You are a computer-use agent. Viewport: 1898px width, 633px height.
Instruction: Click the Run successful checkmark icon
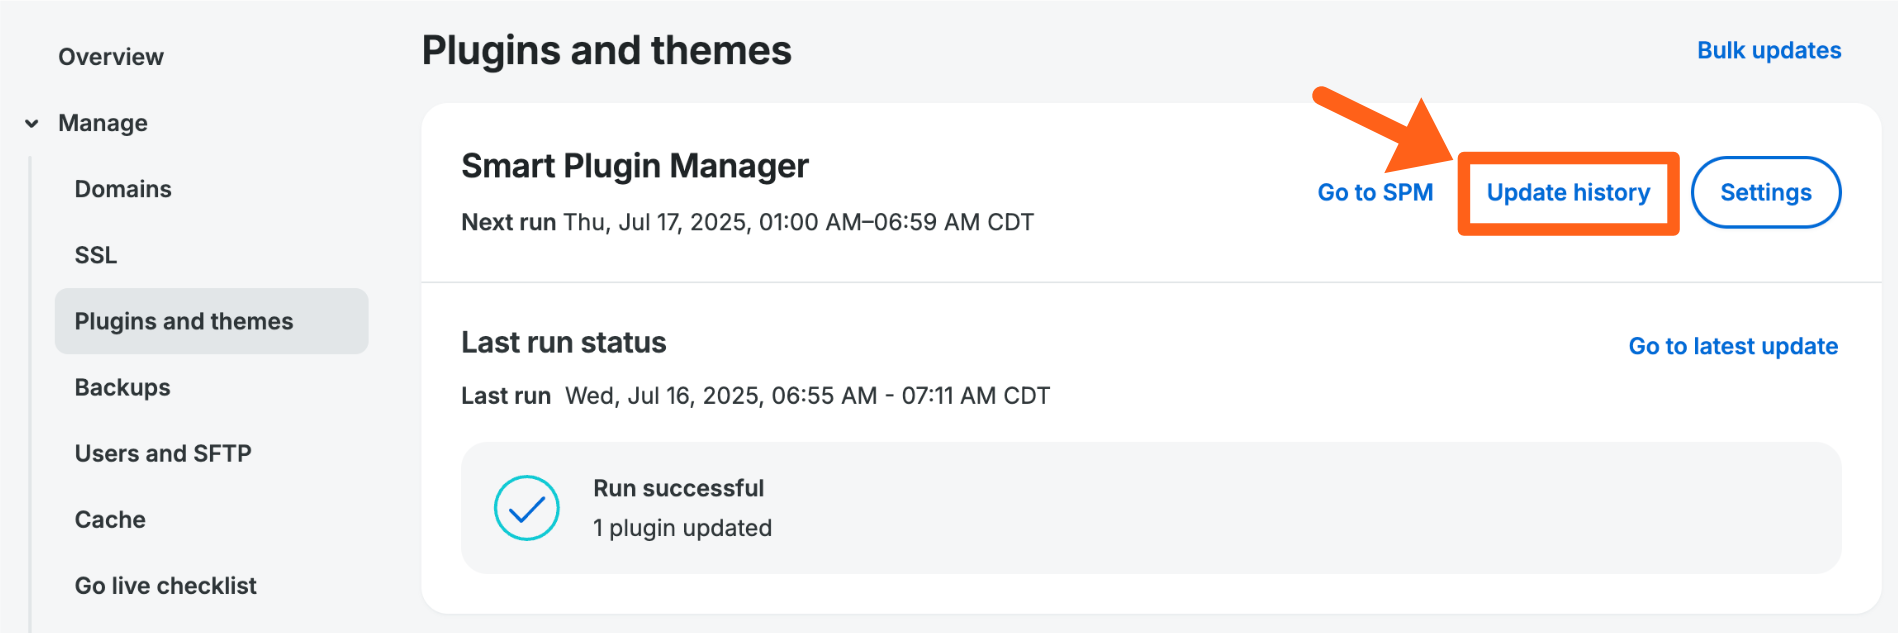click(x=527, y=508)
